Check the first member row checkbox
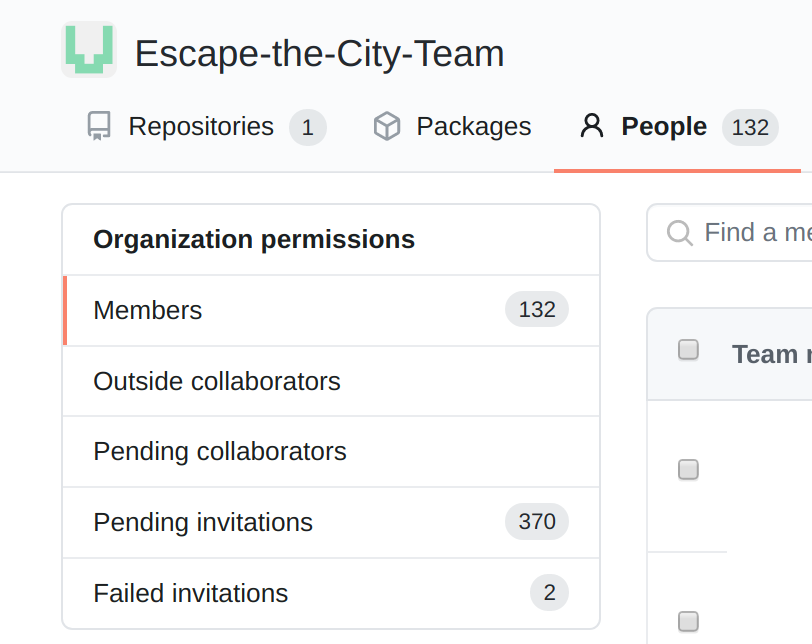The height and width of the screenshot is (644, 812). [x=688, y=469]
